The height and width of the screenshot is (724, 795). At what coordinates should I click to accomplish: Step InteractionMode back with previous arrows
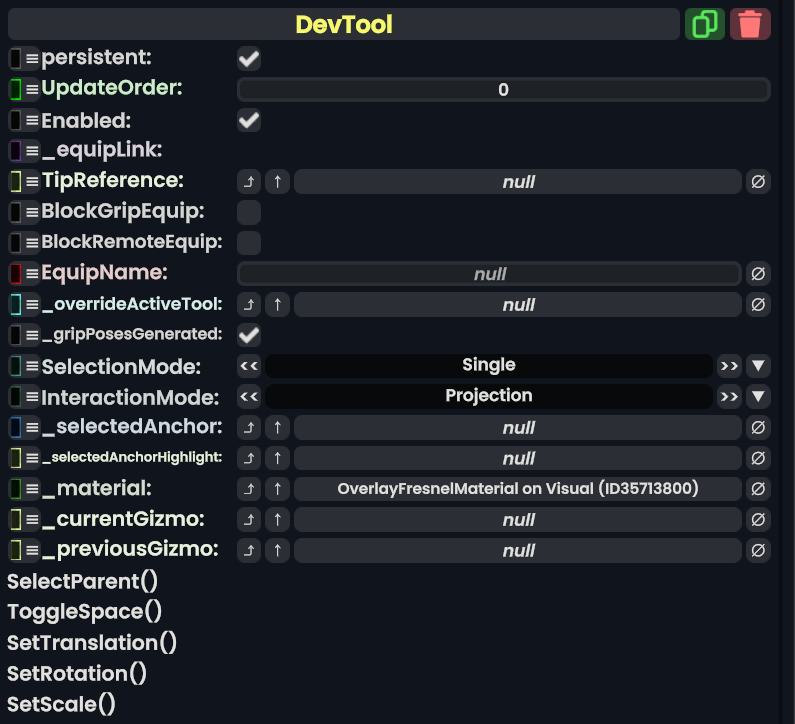click(x=249, y=397)
